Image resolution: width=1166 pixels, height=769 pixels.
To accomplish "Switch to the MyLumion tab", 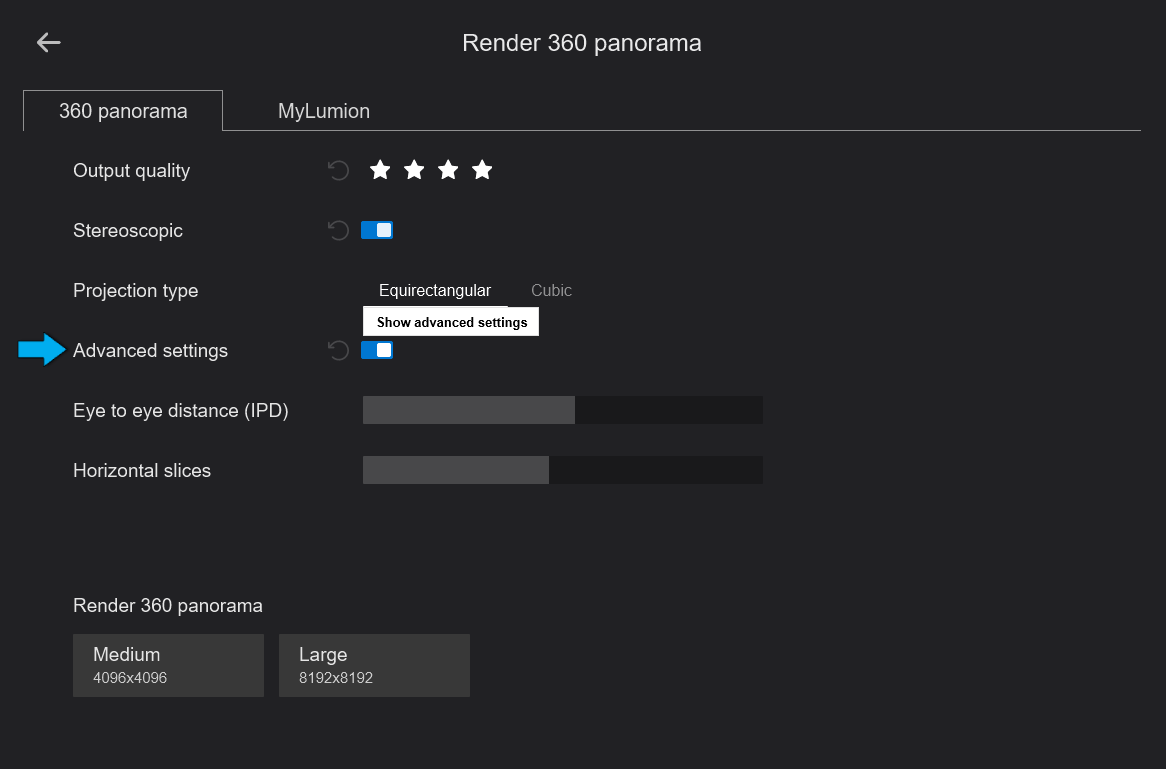I will 324,111.
